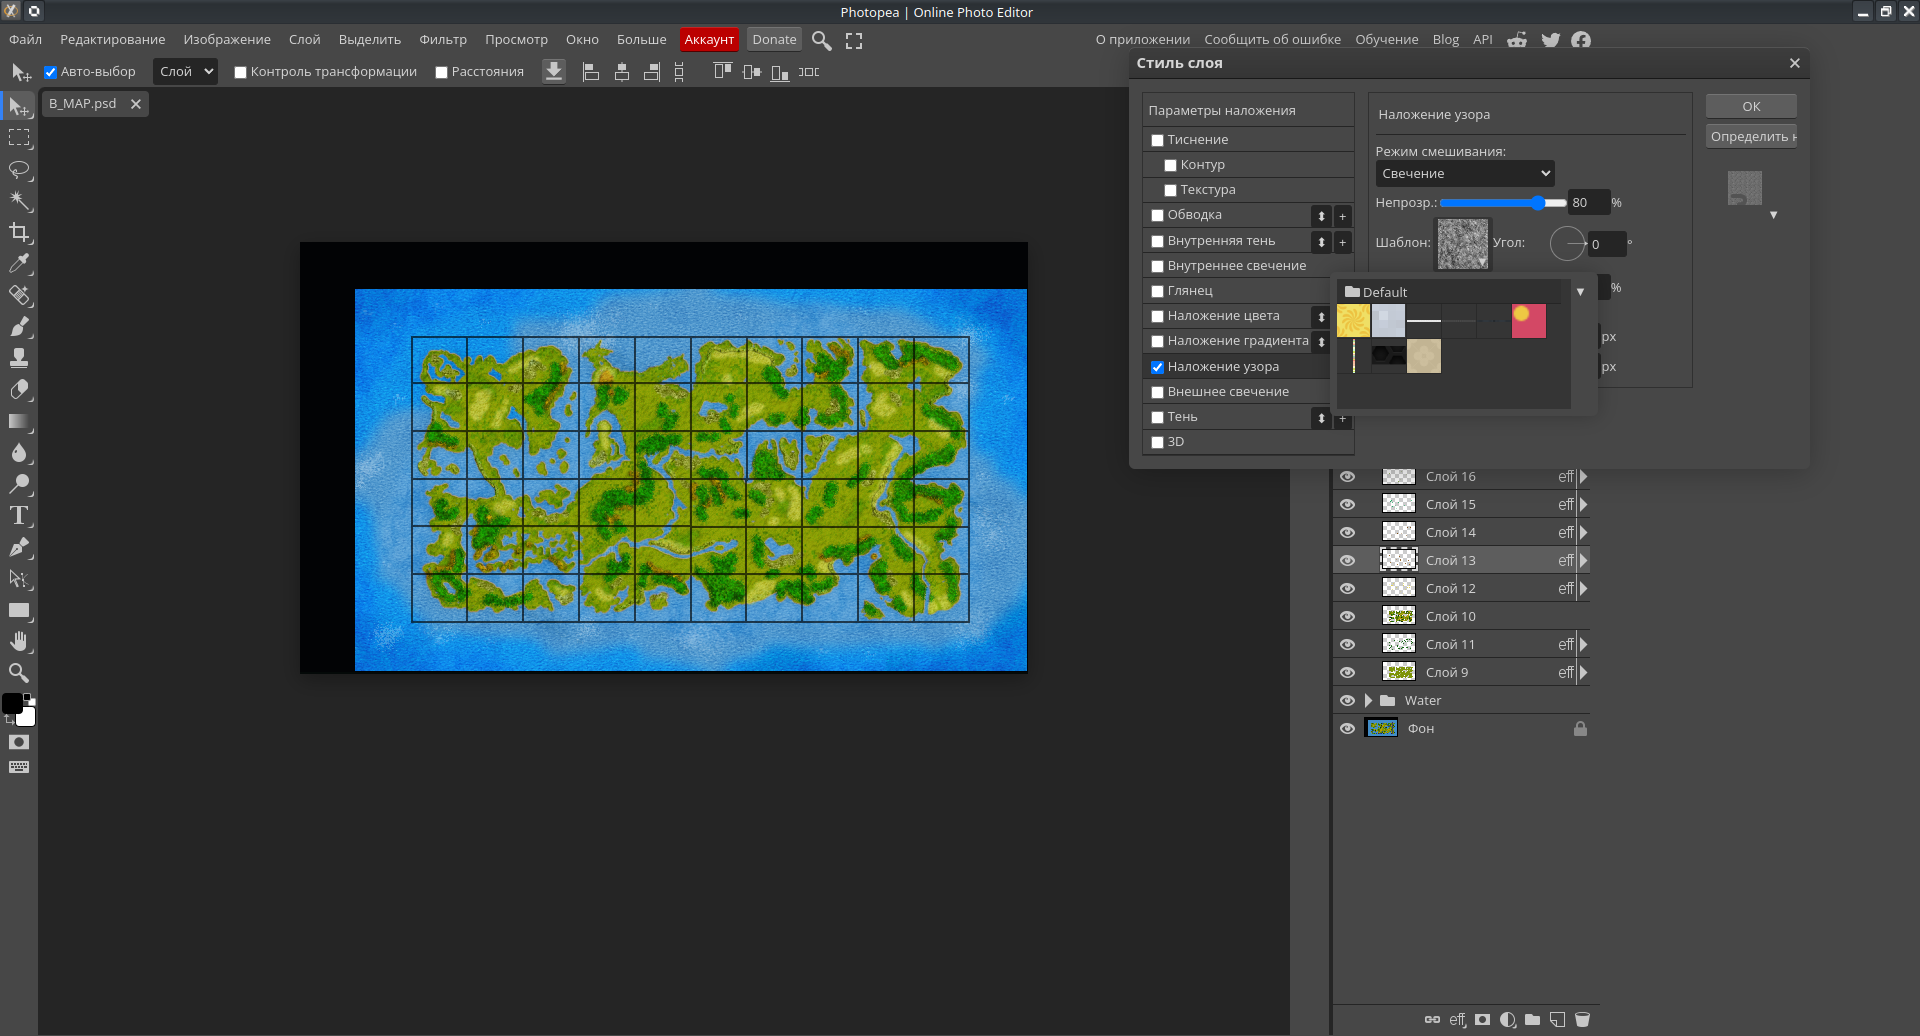Select the pink pattern swatch with yellow circle
The image size is (1920, 1036).
click(1528, 321)
